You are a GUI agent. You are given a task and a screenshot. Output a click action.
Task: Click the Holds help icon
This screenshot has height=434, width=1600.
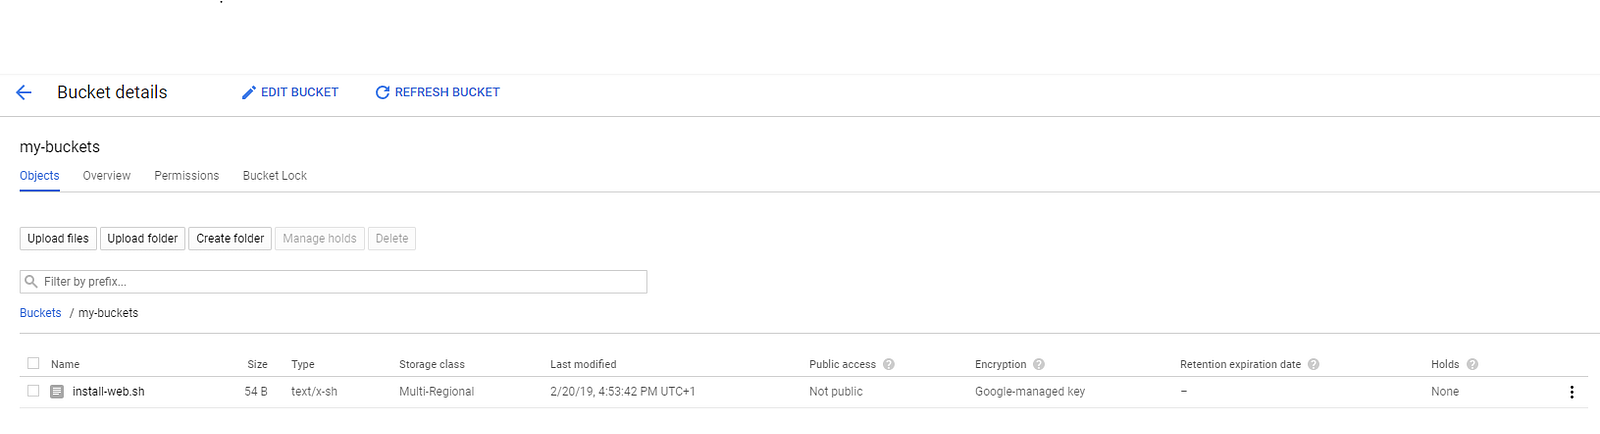1472,365
